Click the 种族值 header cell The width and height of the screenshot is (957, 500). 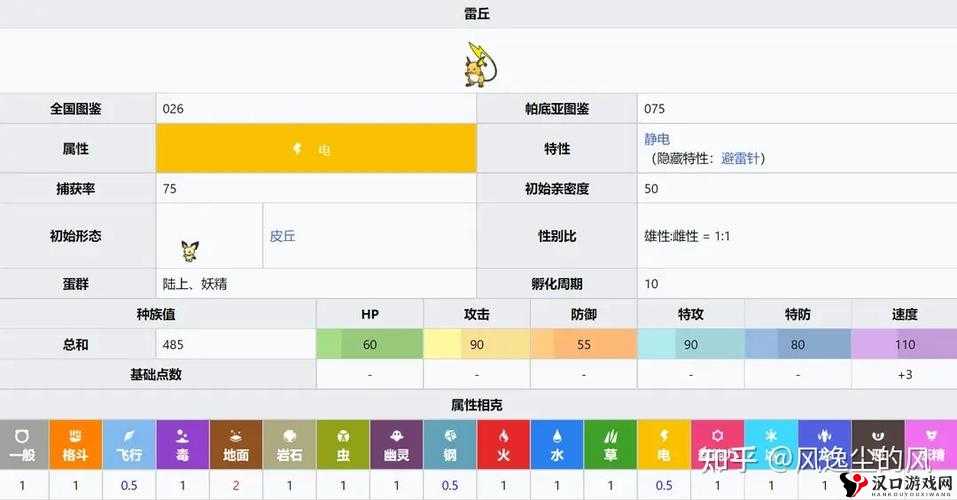point(157,314)
